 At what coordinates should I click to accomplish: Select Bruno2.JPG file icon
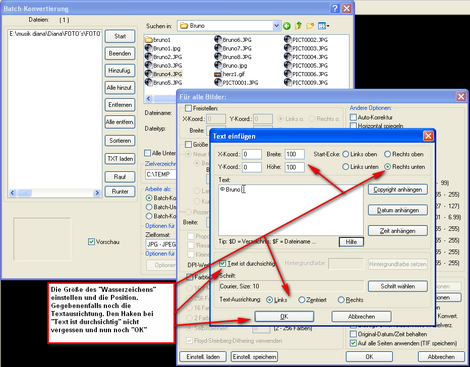pos(149,57)
